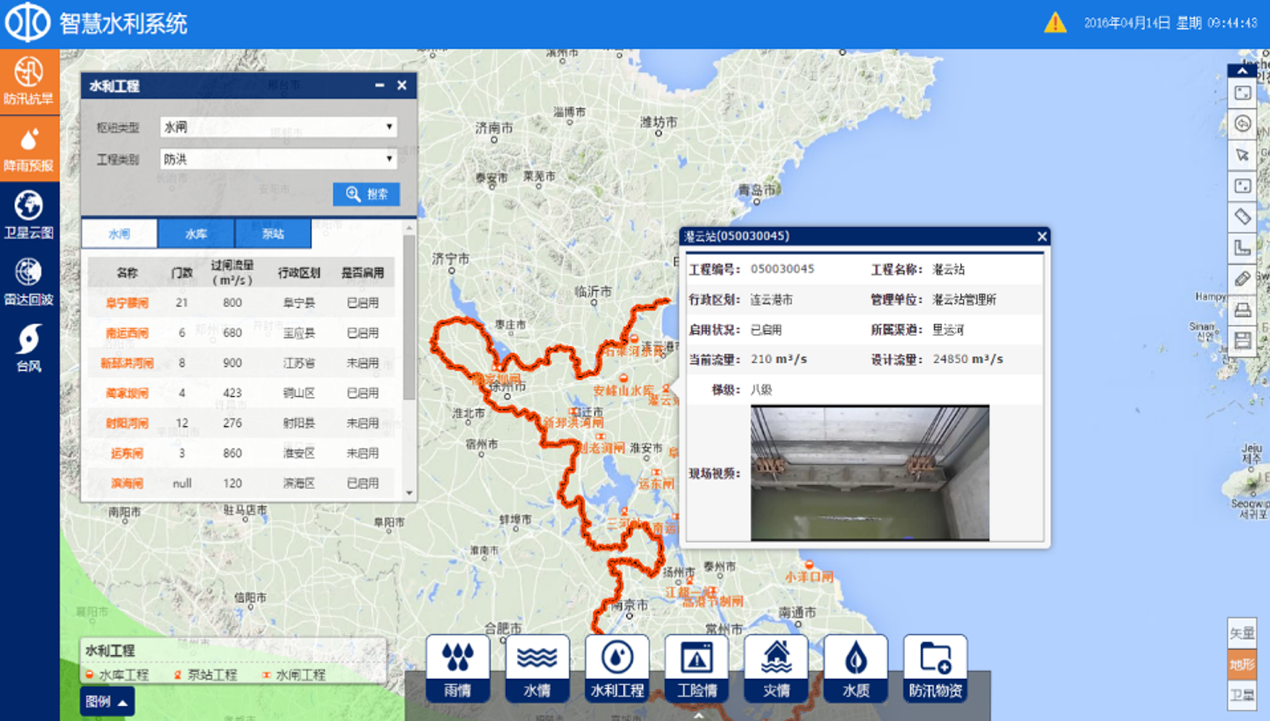
Task: Toggle the 地形 terrain map layer
Action: [x=1242, y=664]
